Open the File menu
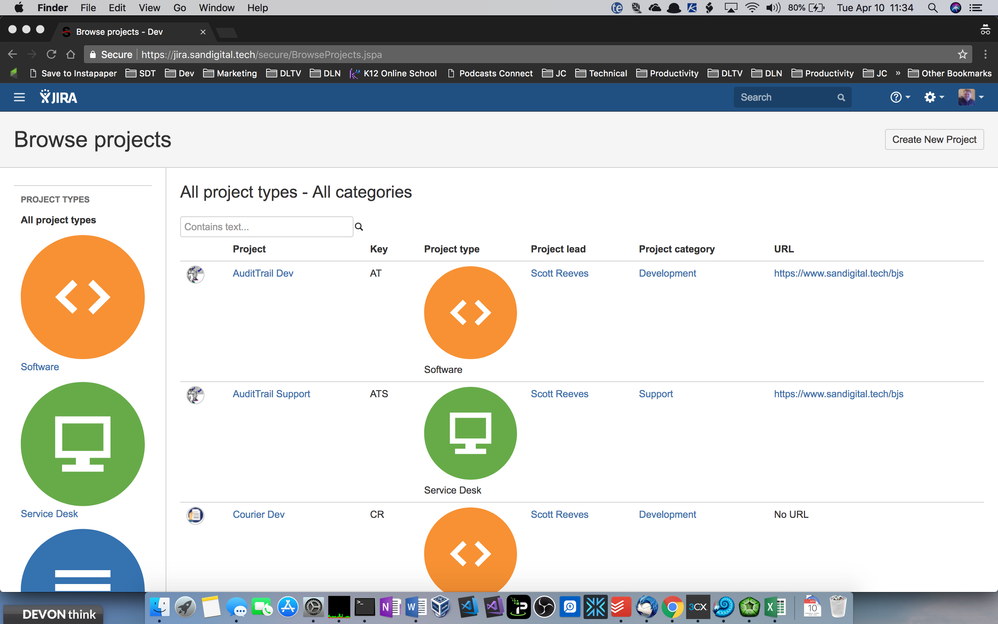Image resolution: width=998 pixels, height=624 pixels. 88,8
